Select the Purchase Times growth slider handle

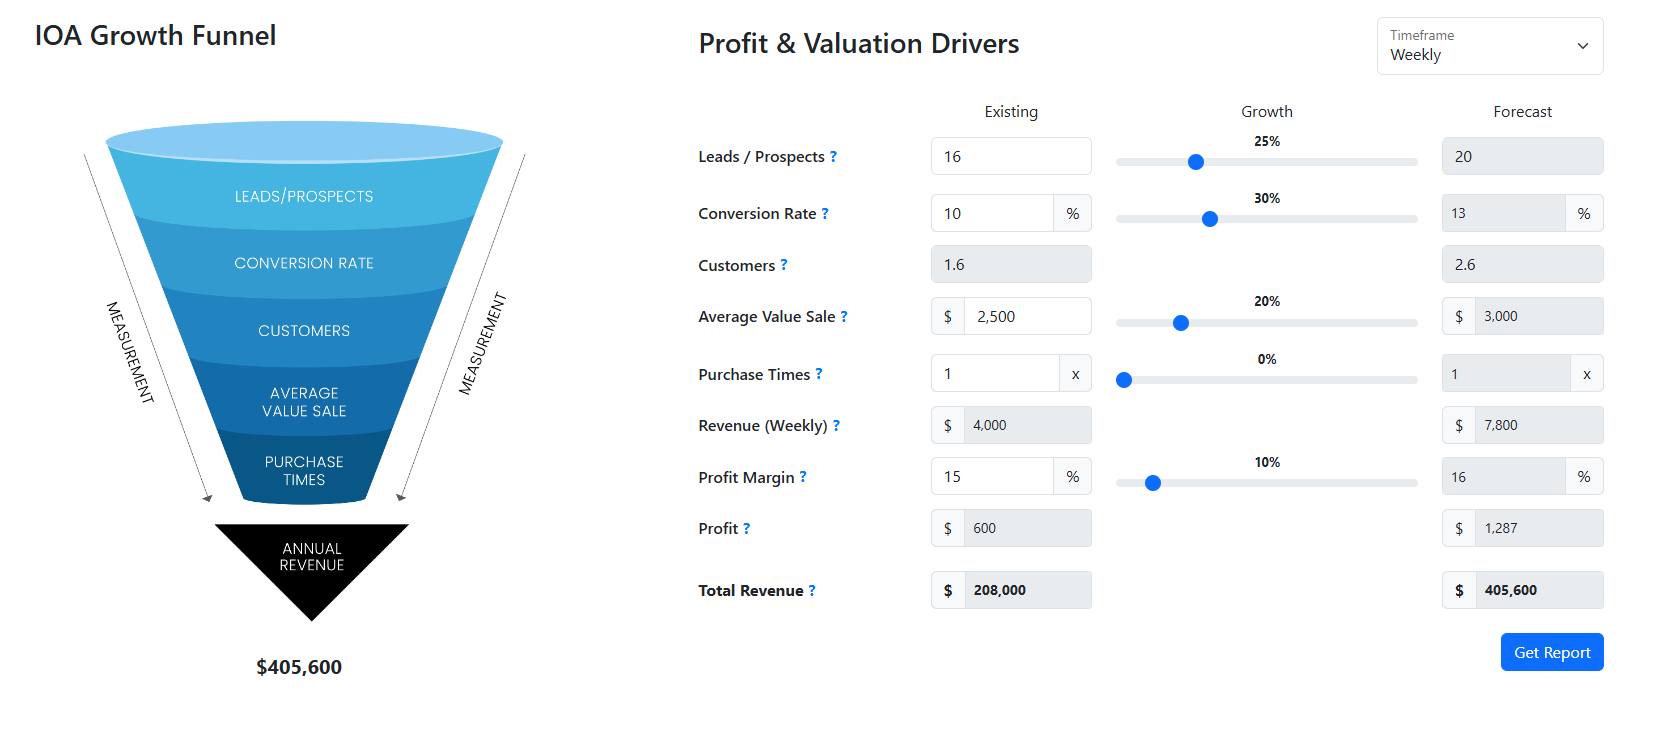1124,380
